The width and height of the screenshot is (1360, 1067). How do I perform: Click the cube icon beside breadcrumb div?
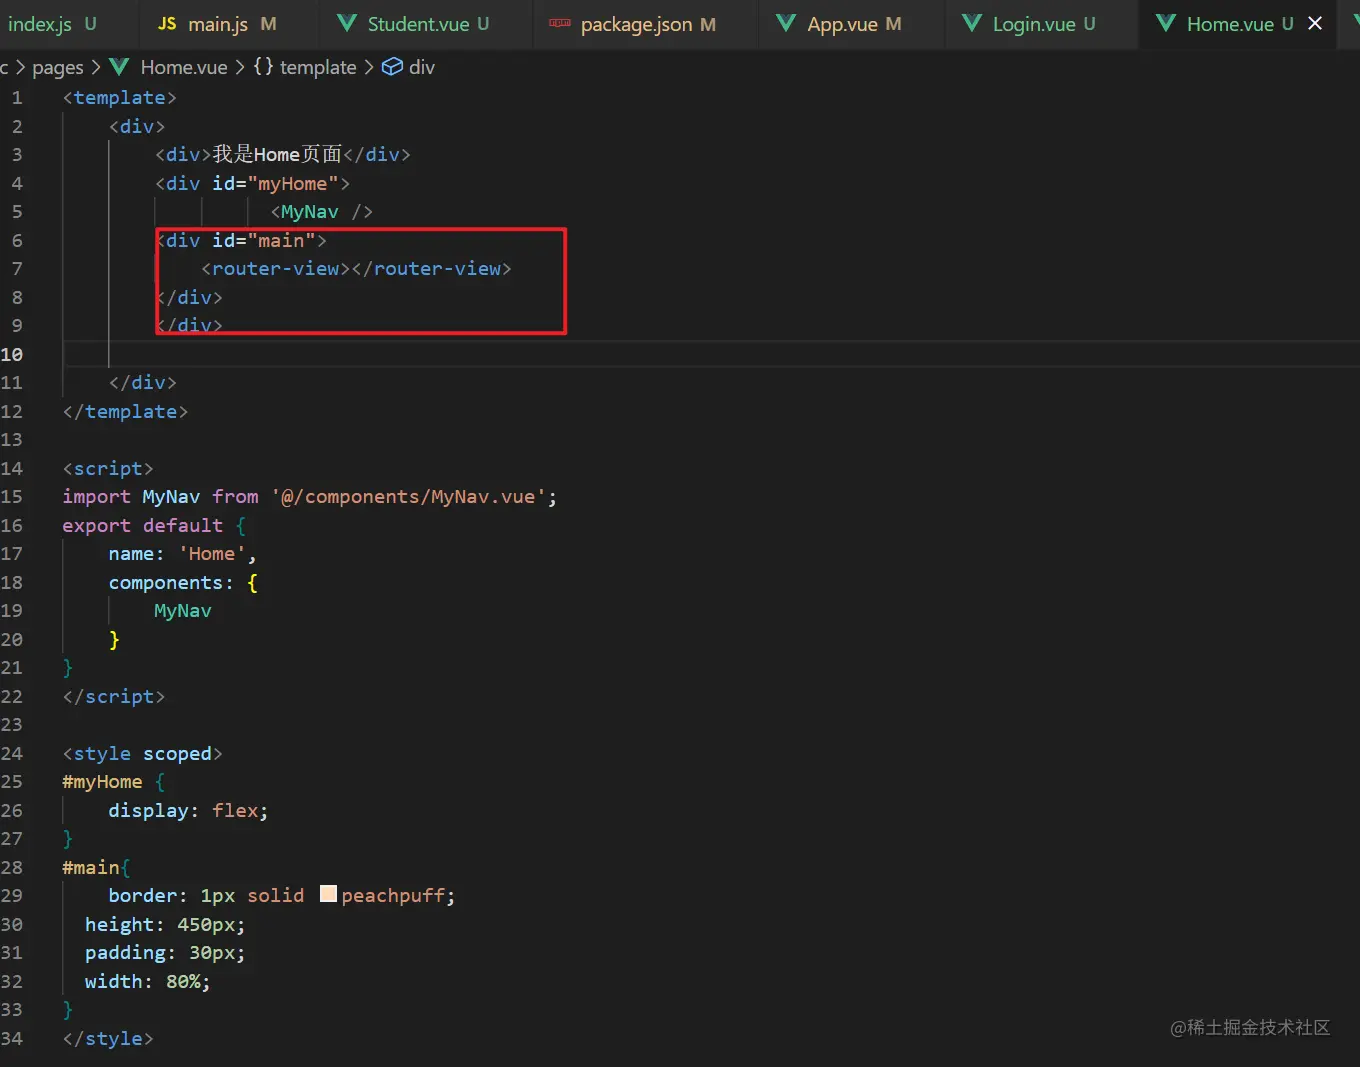coord(393,67)
